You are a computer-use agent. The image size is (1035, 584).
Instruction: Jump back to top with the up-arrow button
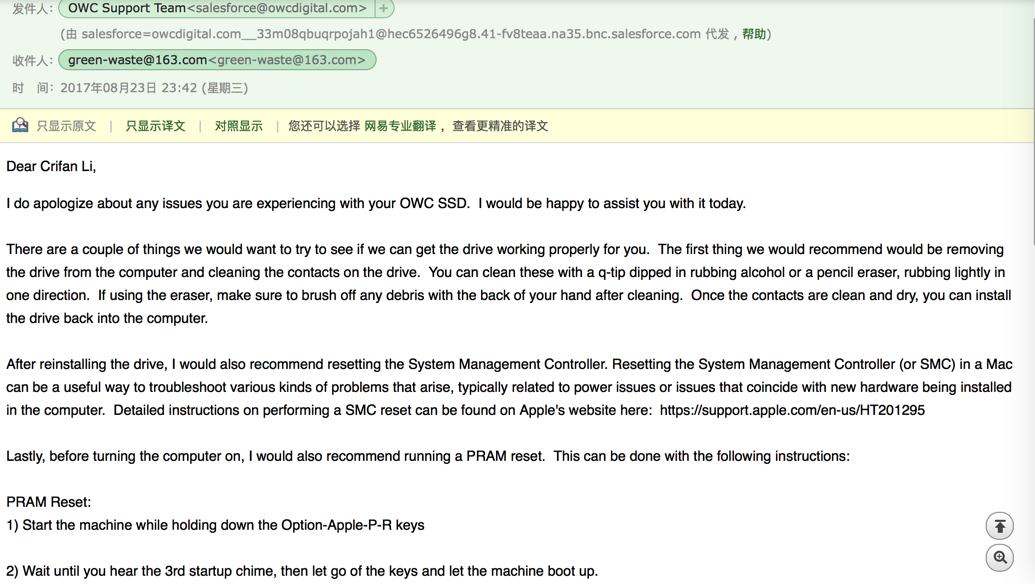pos(999,526)
